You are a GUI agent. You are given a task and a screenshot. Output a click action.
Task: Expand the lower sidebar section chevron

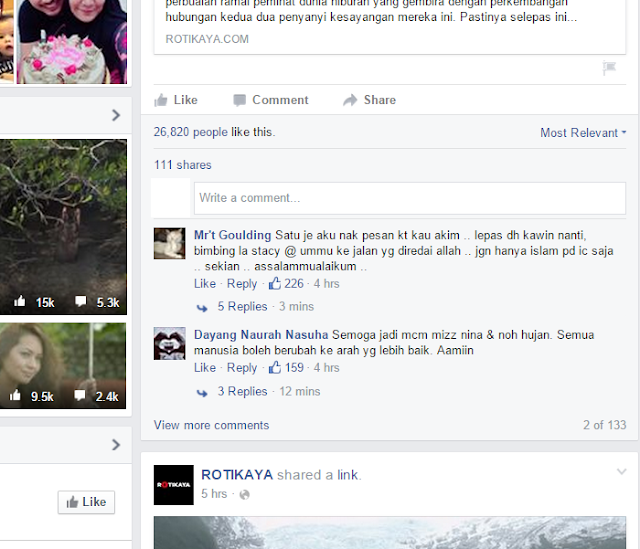(116, 445)
